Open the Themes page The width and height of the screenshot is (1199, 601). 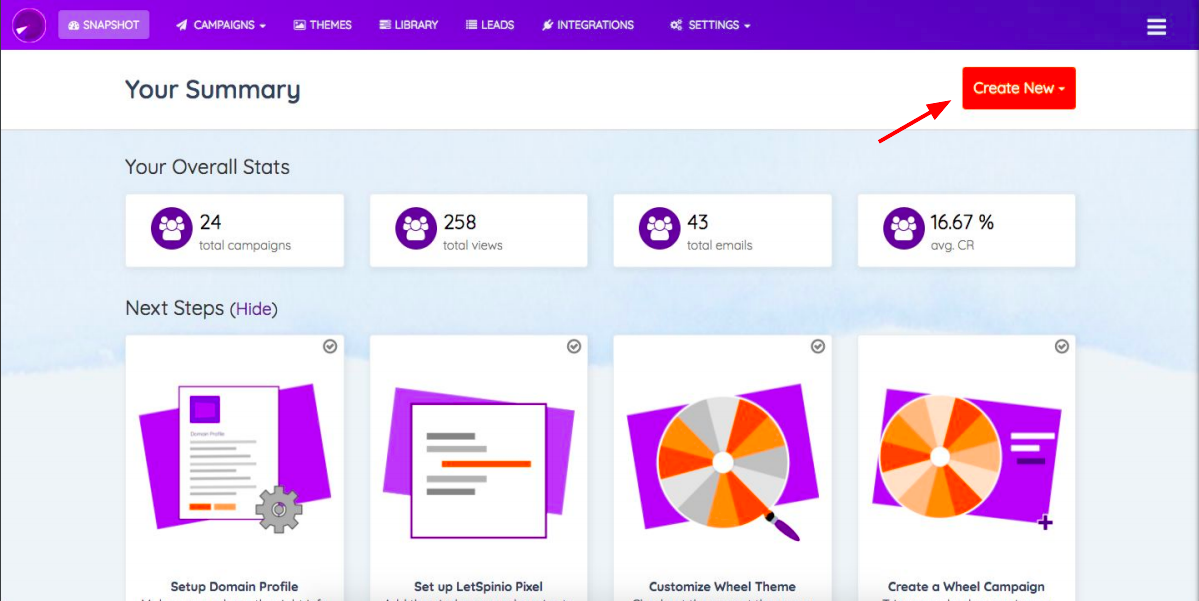pos(322,25)
